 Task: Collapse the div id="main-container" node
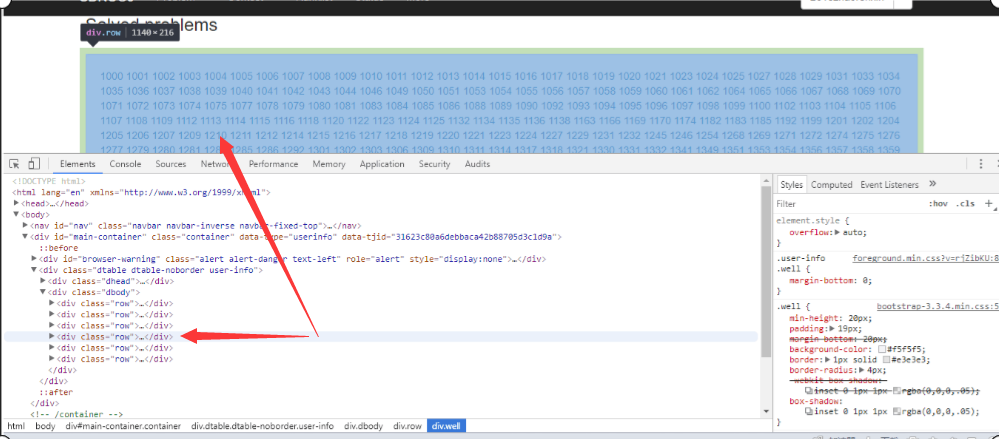click(25, 236)
